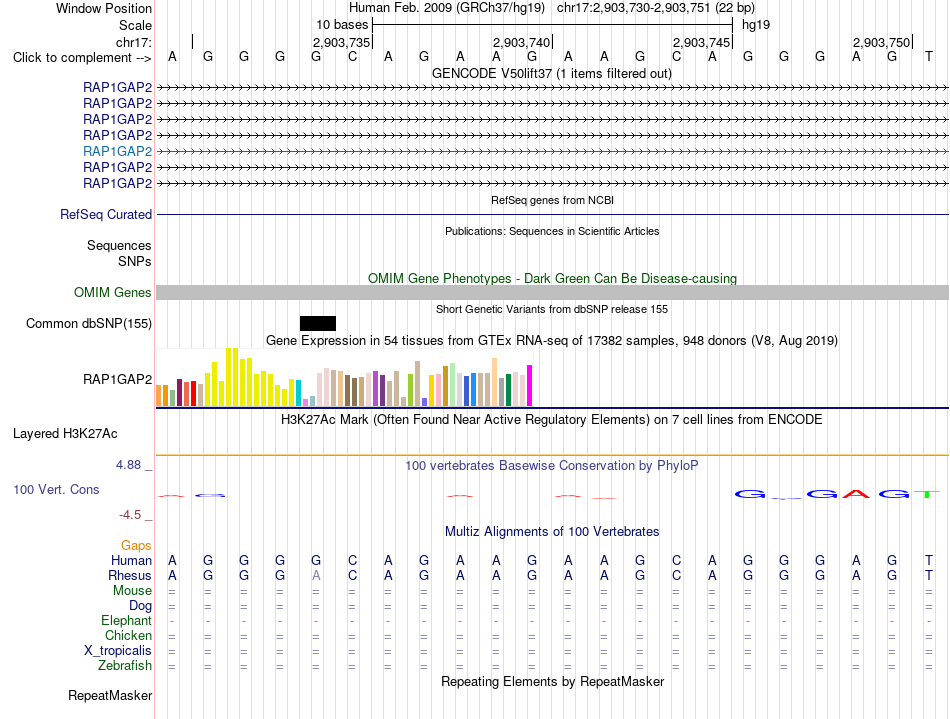
Task: Click the magenta bar in GTEx expression chart
Action: [530, 385]
